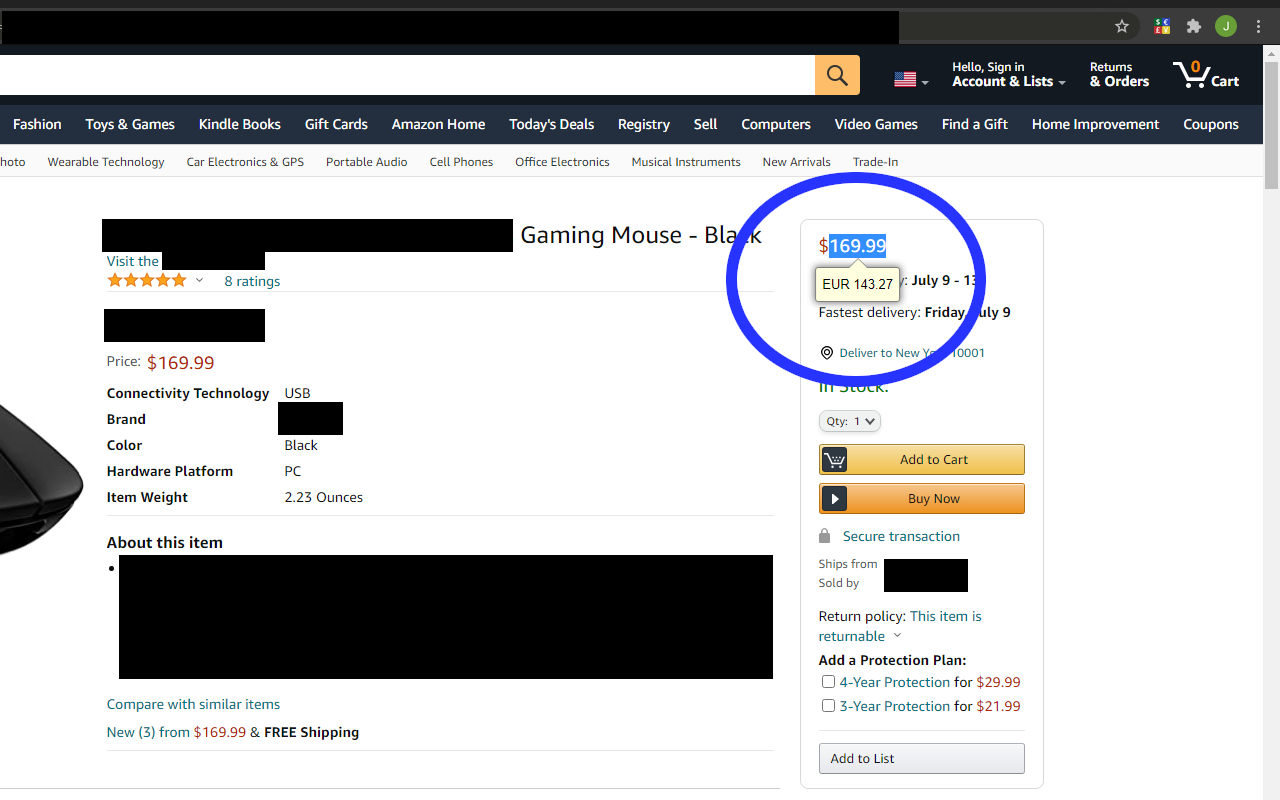The image size is (1280, 800).
Task: Open the browser extensions puzzle icon
Action: [x=1193, y=26]
